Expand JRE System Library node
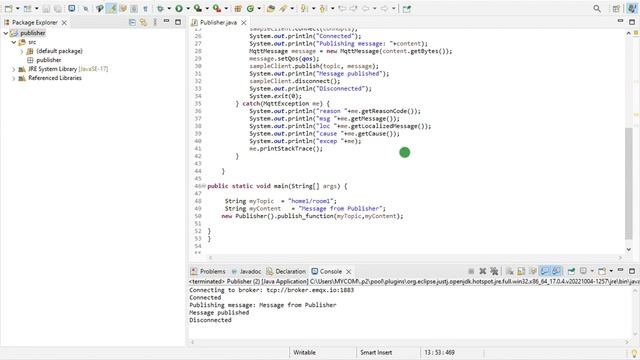Viewport: 640px width, 360px height. coord(14,69)
